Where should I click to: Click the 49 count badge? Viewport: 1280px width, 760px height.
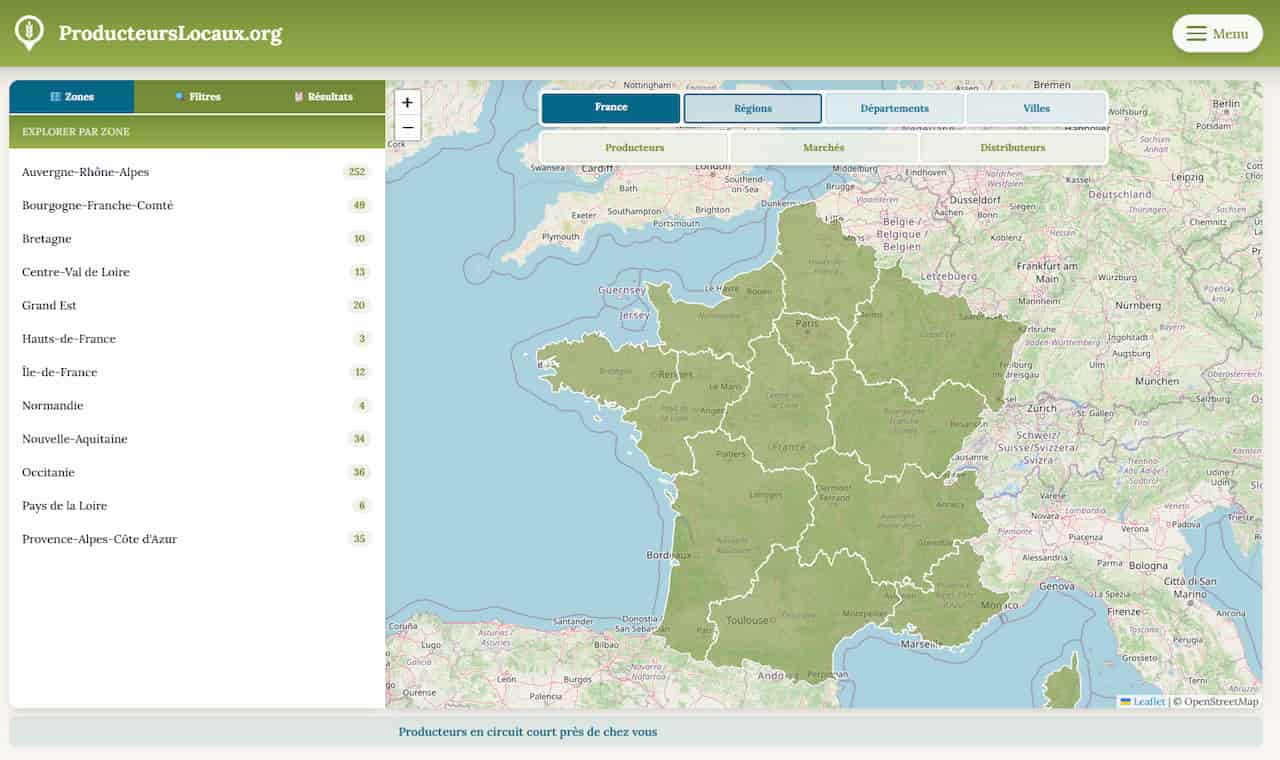click(x=359, y=205)
